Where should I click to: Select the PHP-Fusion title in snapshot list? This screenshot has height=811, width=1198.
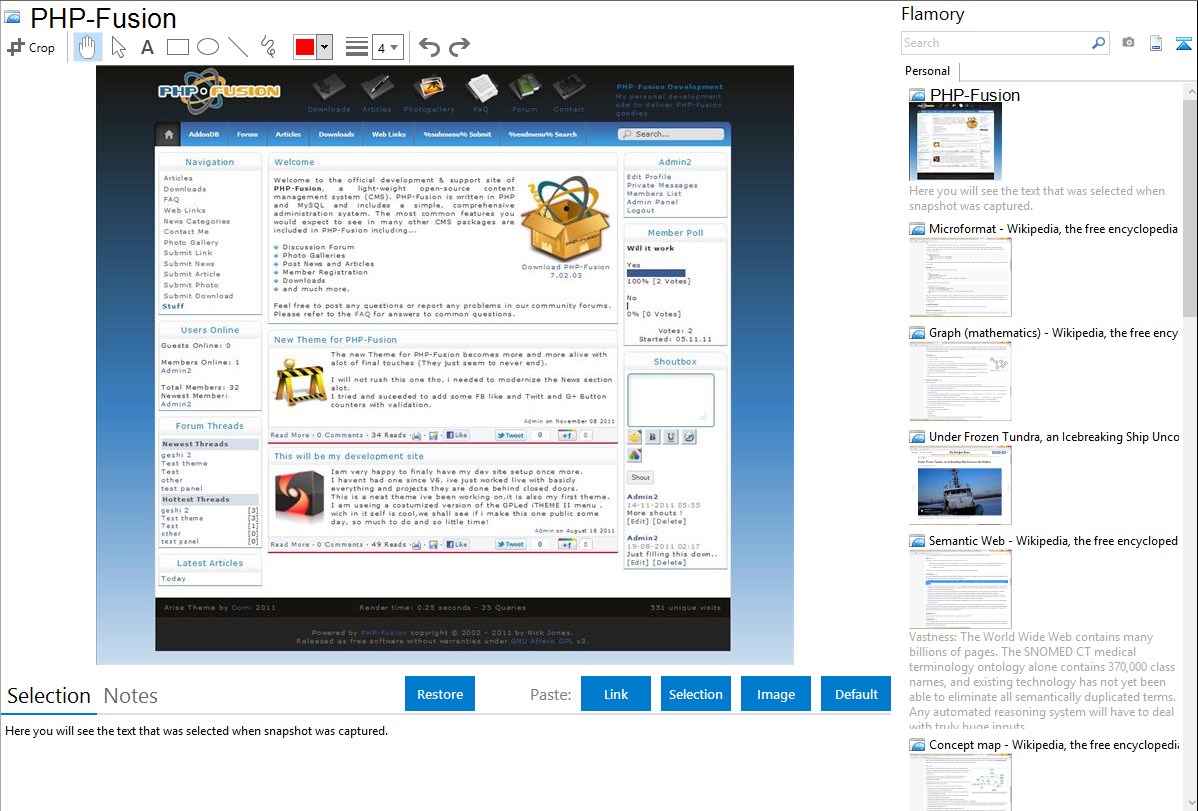point(975,96)
